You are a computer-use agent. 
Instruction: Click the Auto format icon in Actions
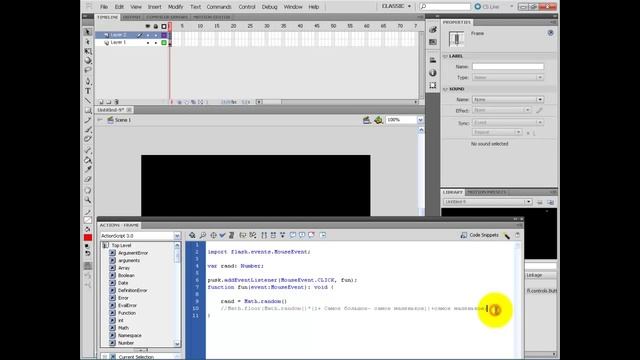(x=231, y=235)
